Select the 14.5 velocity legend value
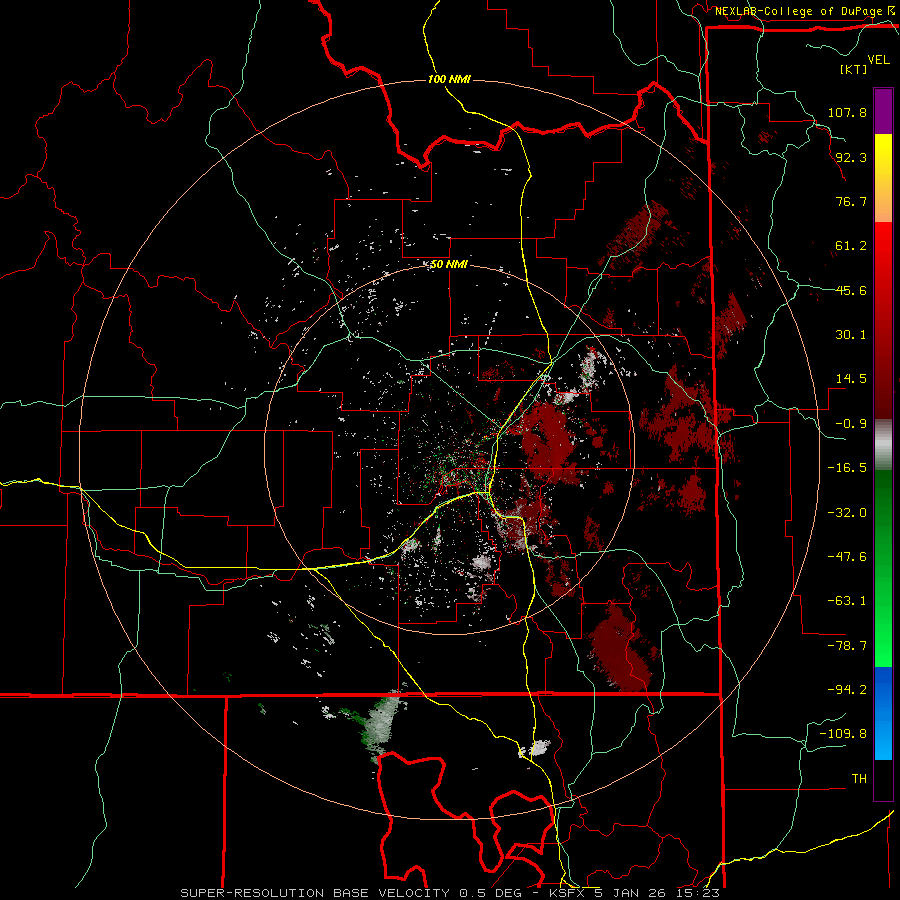Image resolution: width=900 pixels, height=900 pixels. (851, 379)
